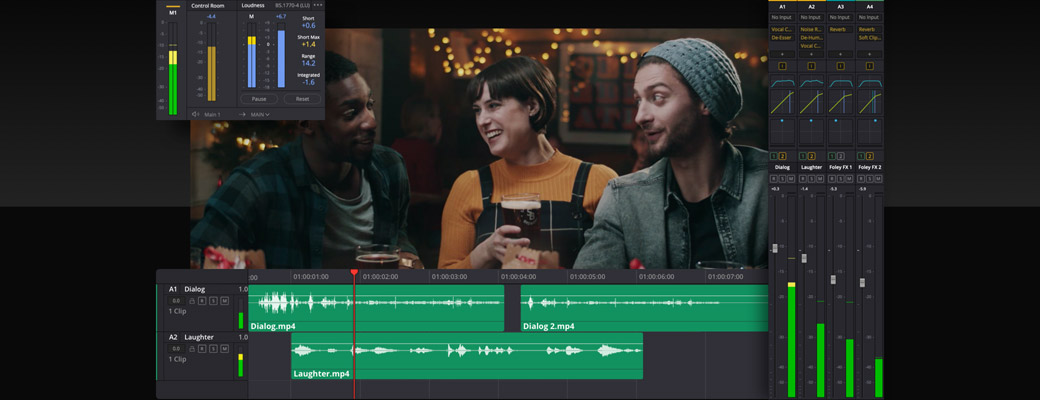Add an effect to mixer channel A1

coord(782,54)
